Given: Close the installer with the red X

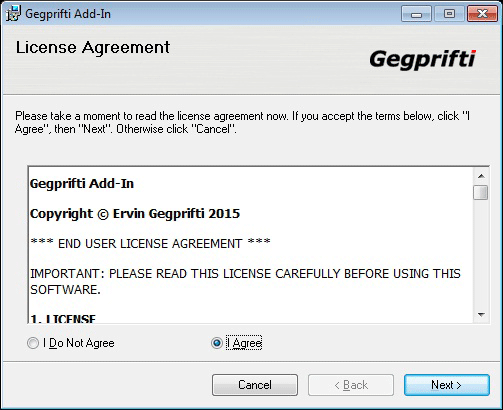Looking at the screenshot, I should 482,14.
